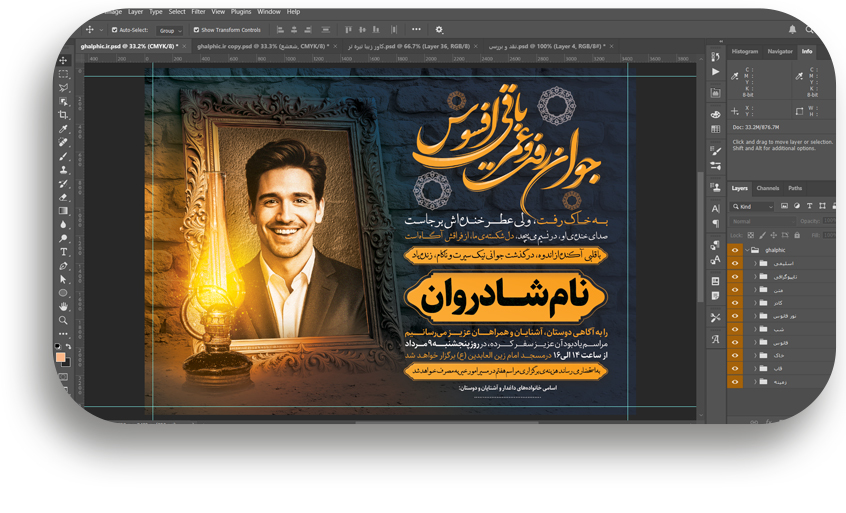Toggle the Auto-Select checkbox
This screenshot has height=513, width=846.
click(x=115, y=30)
